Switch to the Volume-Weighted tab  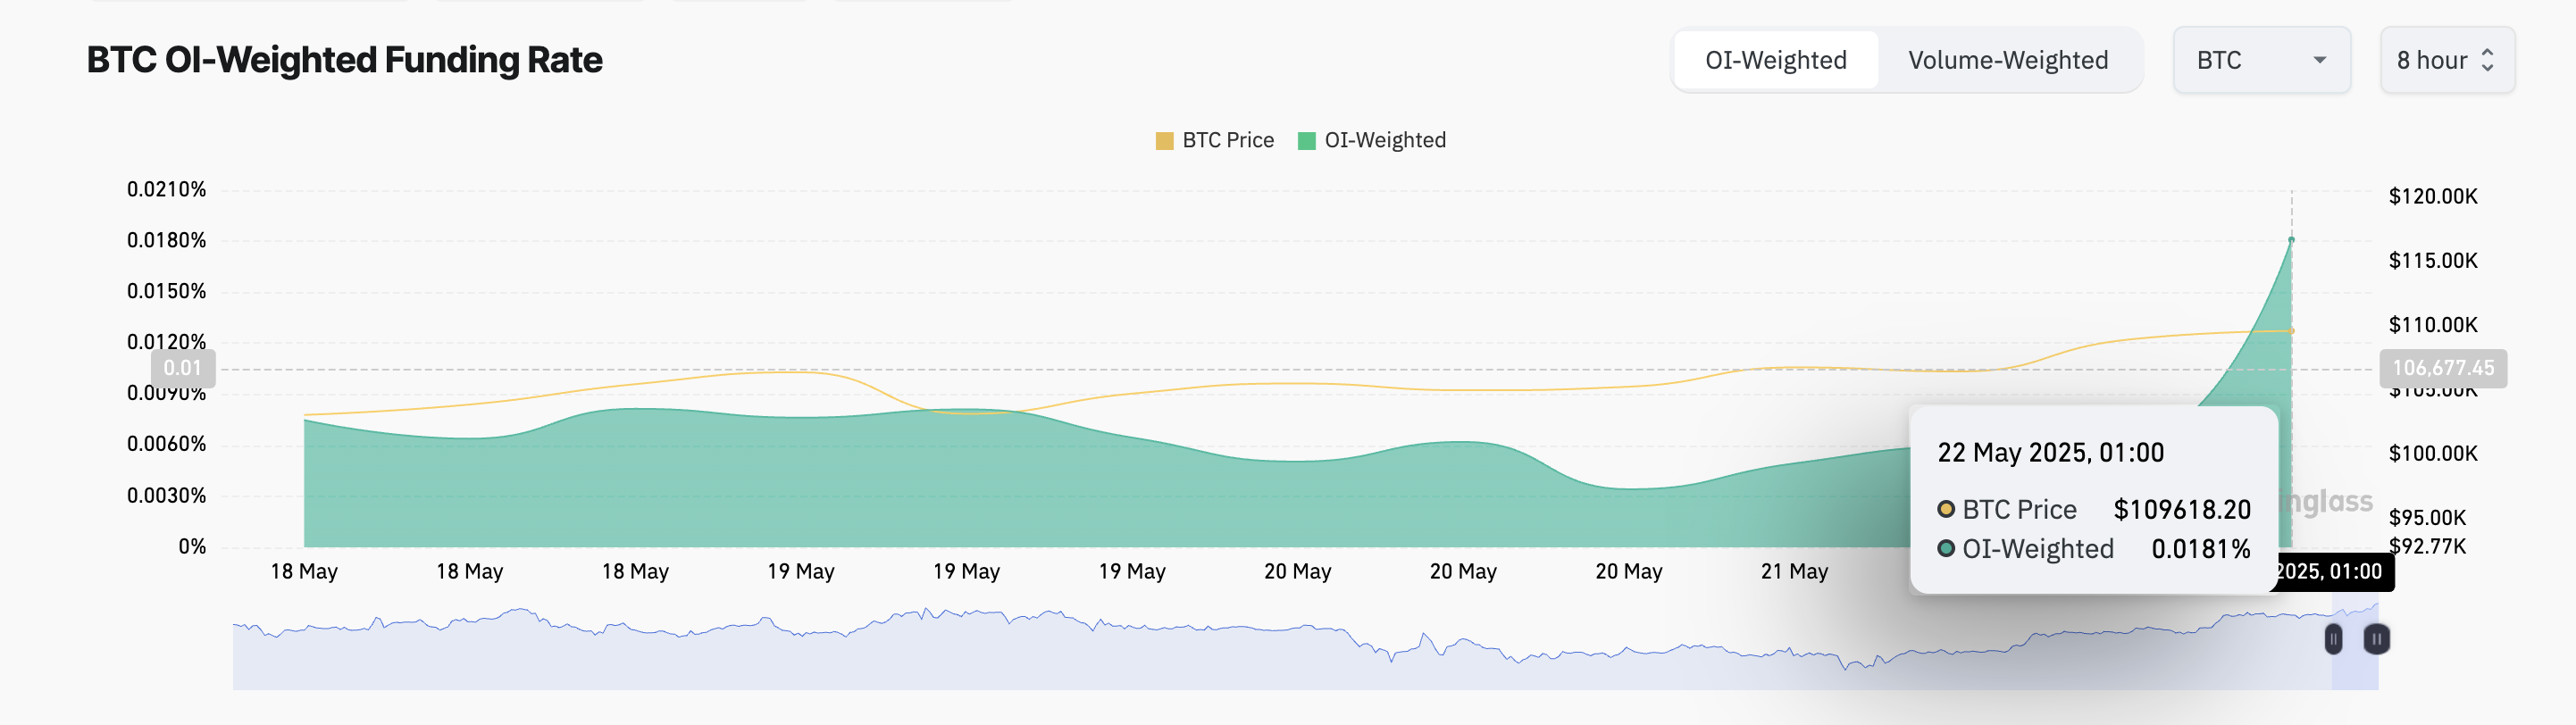click(x=2007, y=60)
